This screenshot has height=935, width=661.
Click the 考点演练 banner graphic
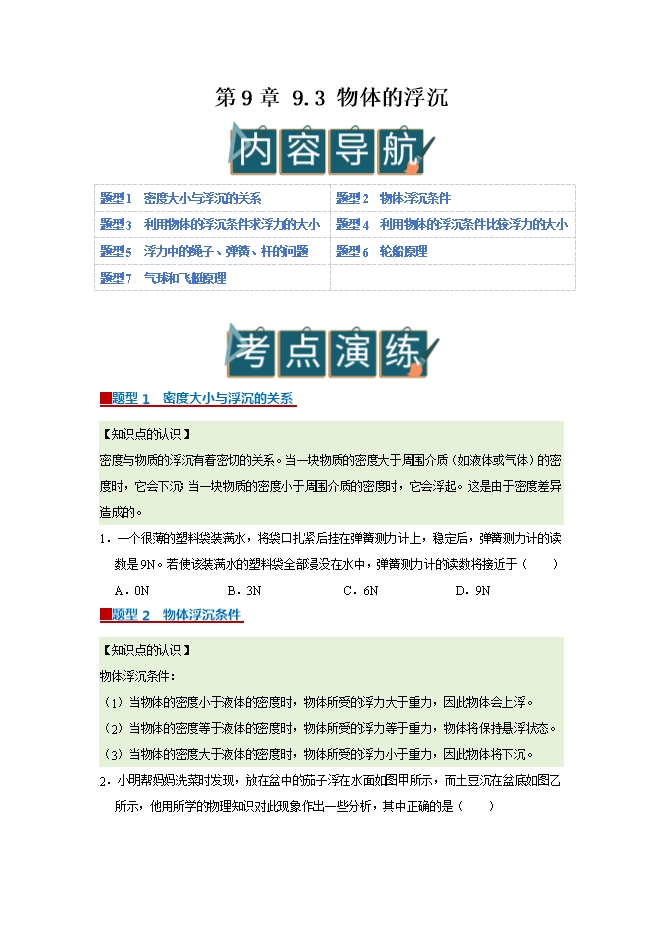click(x=330, y=350)
